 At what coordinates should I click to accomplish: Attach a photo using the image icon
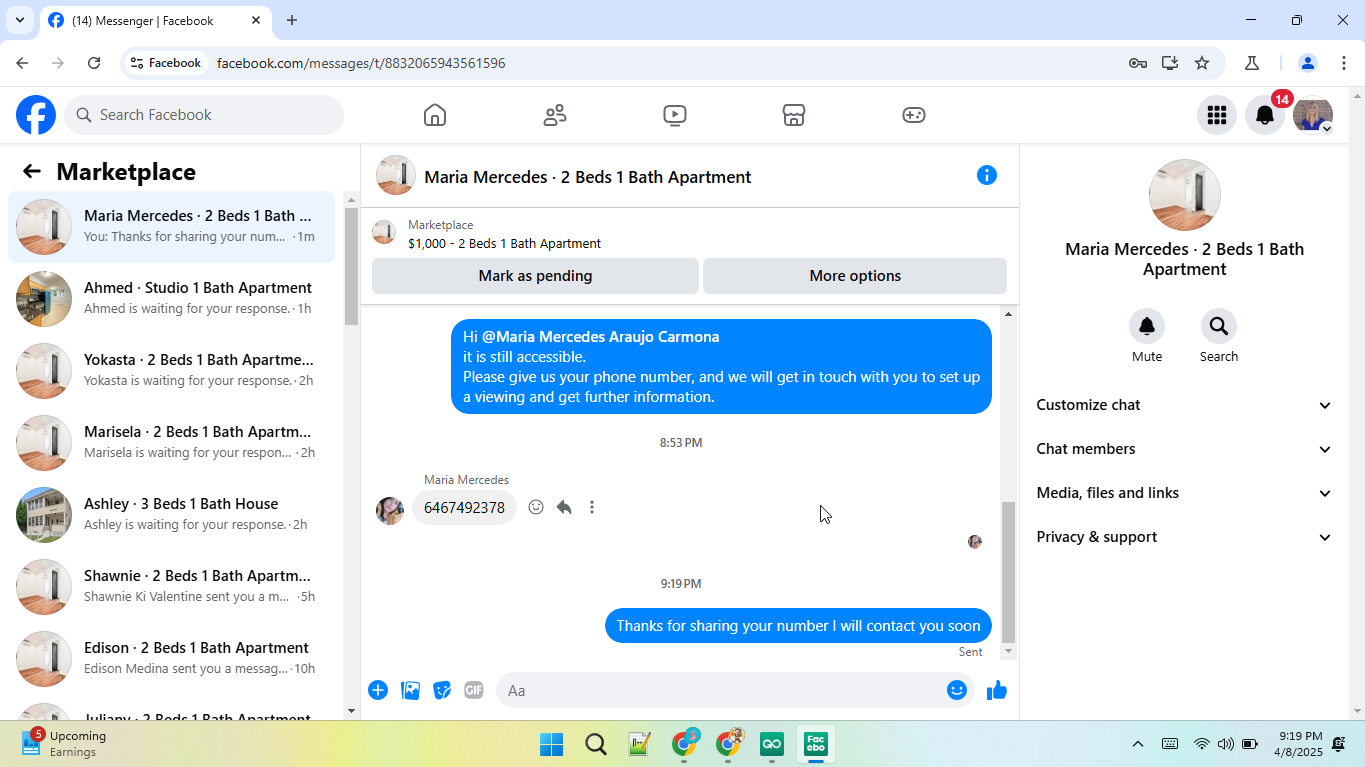(x=410, y=690)
